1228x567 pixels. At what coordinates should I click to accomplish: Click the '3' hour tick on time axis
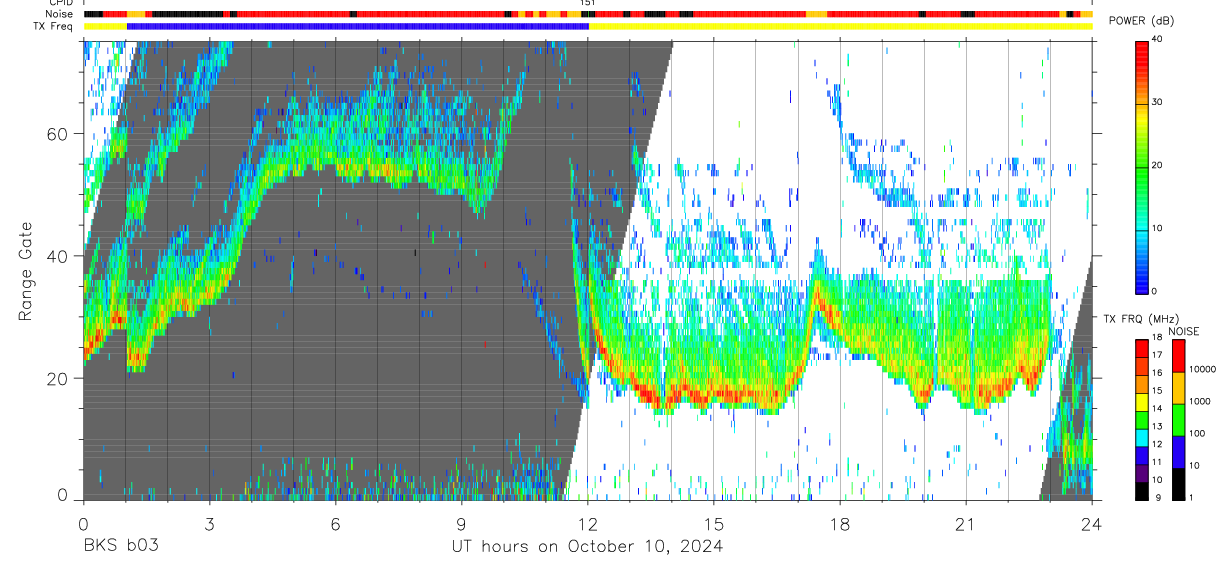pyautogui.click(x=209, y=524)
